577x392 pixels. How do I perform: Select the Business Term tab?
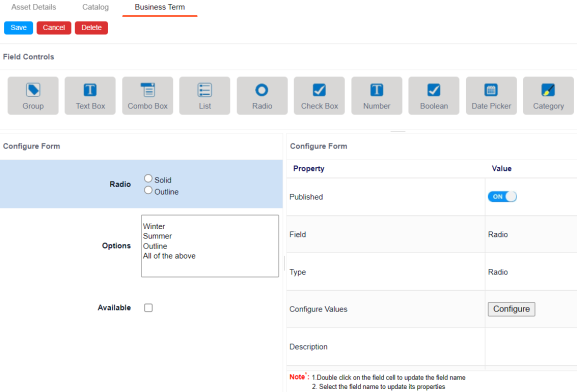pyautogui.click(x=160, y=7)
